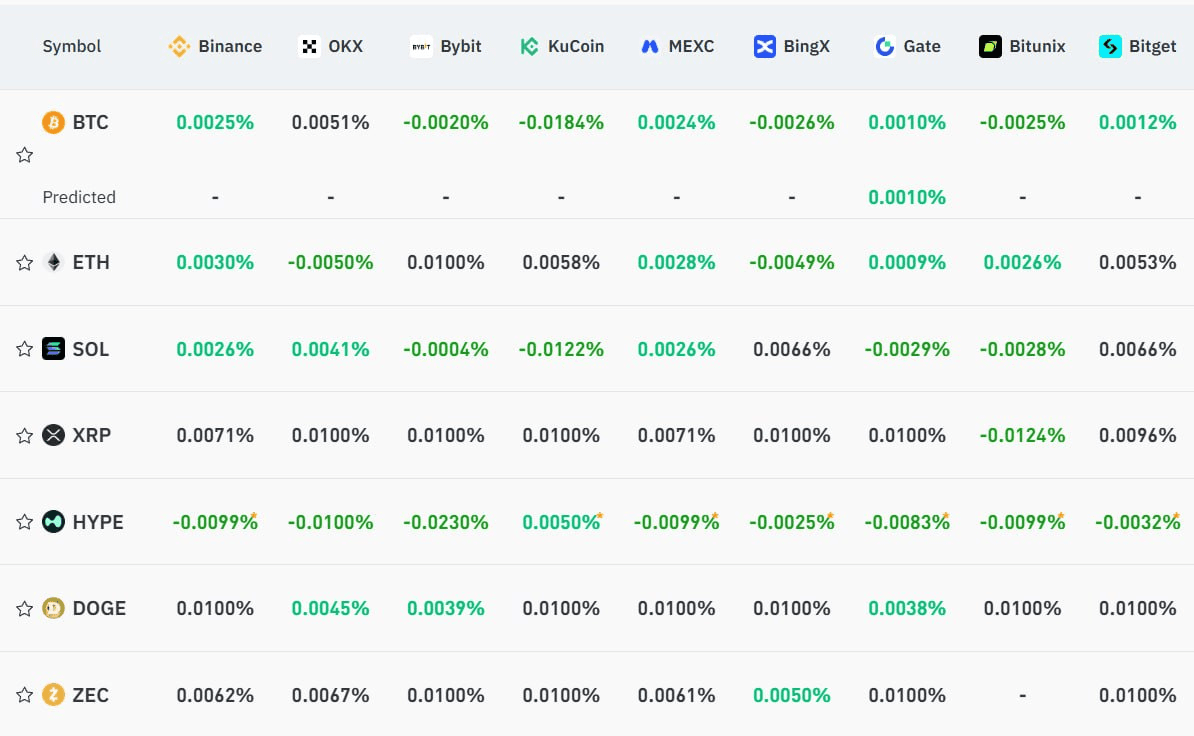The width and height of the screenshot is (1194, 736).
Task: Click the MEXC exchange logo icon
Action: pyautogui.click(x=650, y=46)
